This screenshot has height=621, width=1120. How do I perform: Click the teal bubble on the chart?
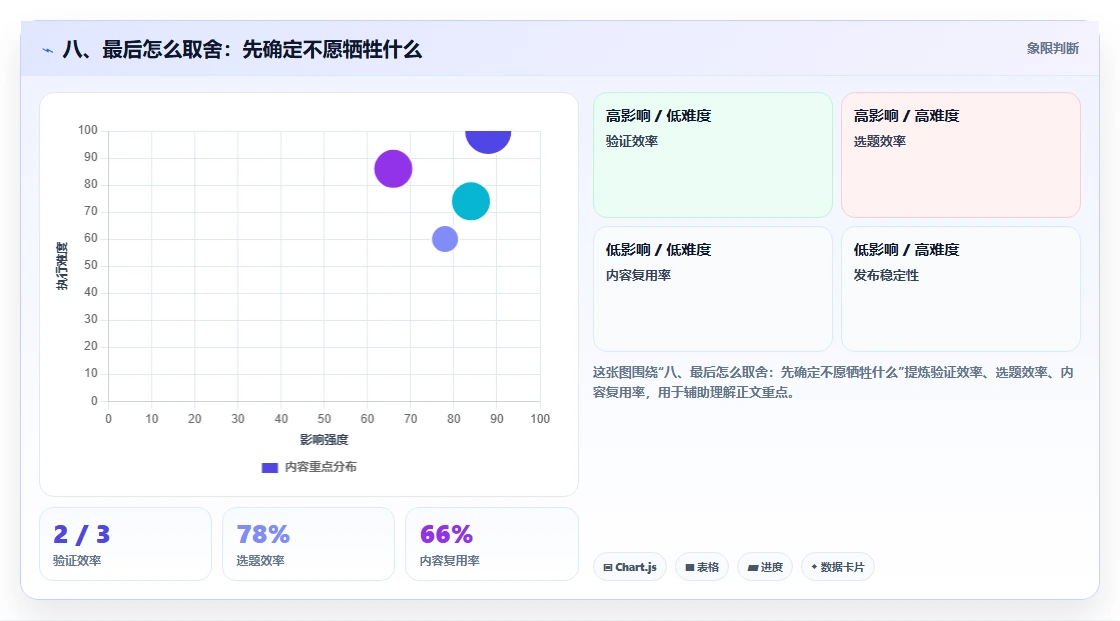pyautogui.click(x=471, y=201)
